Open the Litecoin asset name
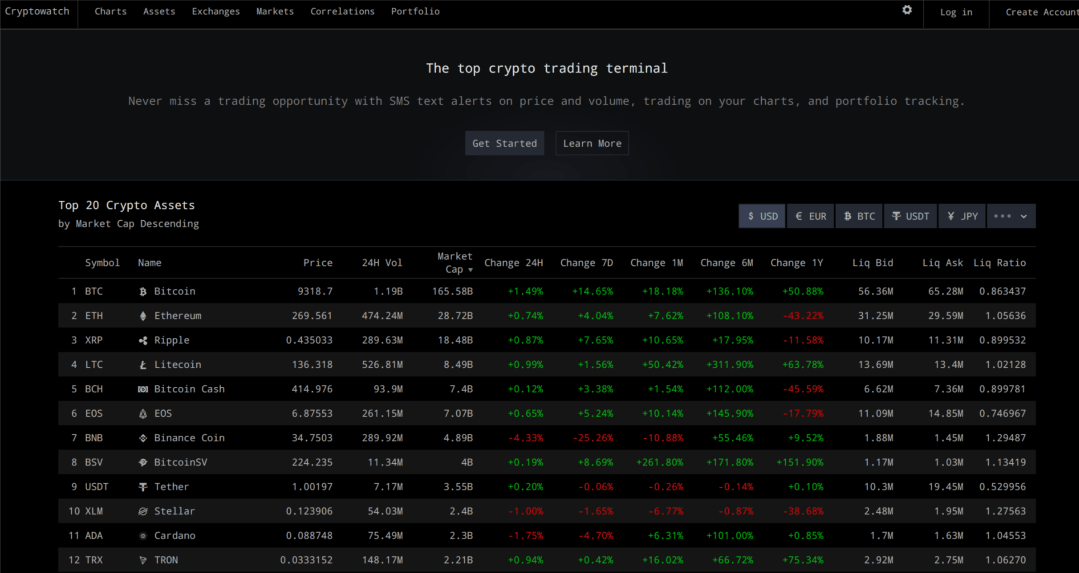Screen dimensions: 1079x573 [178, 365]
